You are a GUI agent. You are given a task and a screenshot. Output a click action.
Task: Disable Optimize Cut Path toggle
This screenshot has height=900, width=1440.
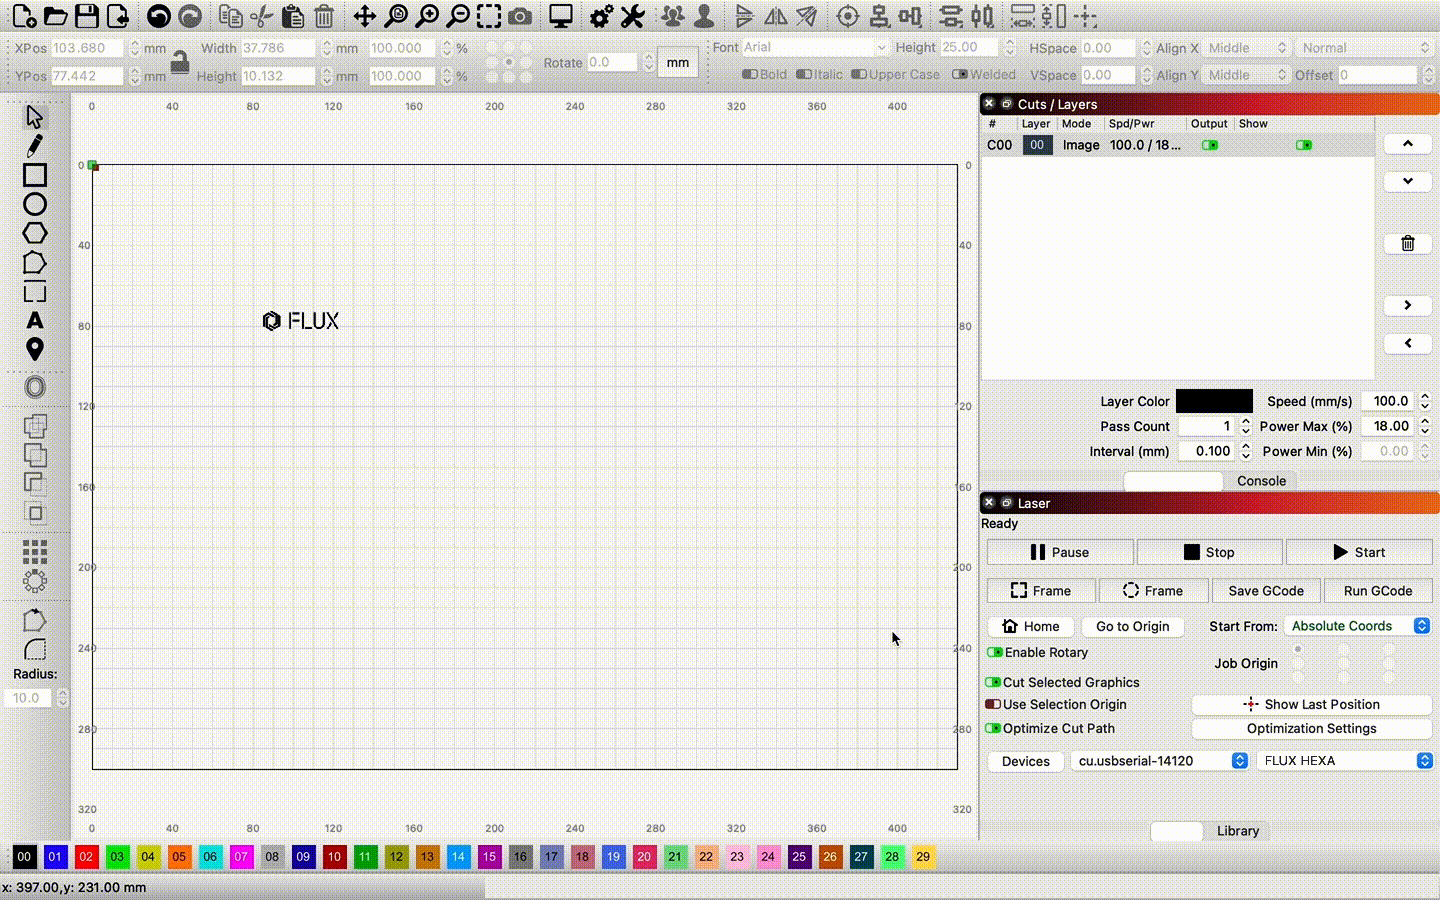pyautogui.click(x=993, y=728)
